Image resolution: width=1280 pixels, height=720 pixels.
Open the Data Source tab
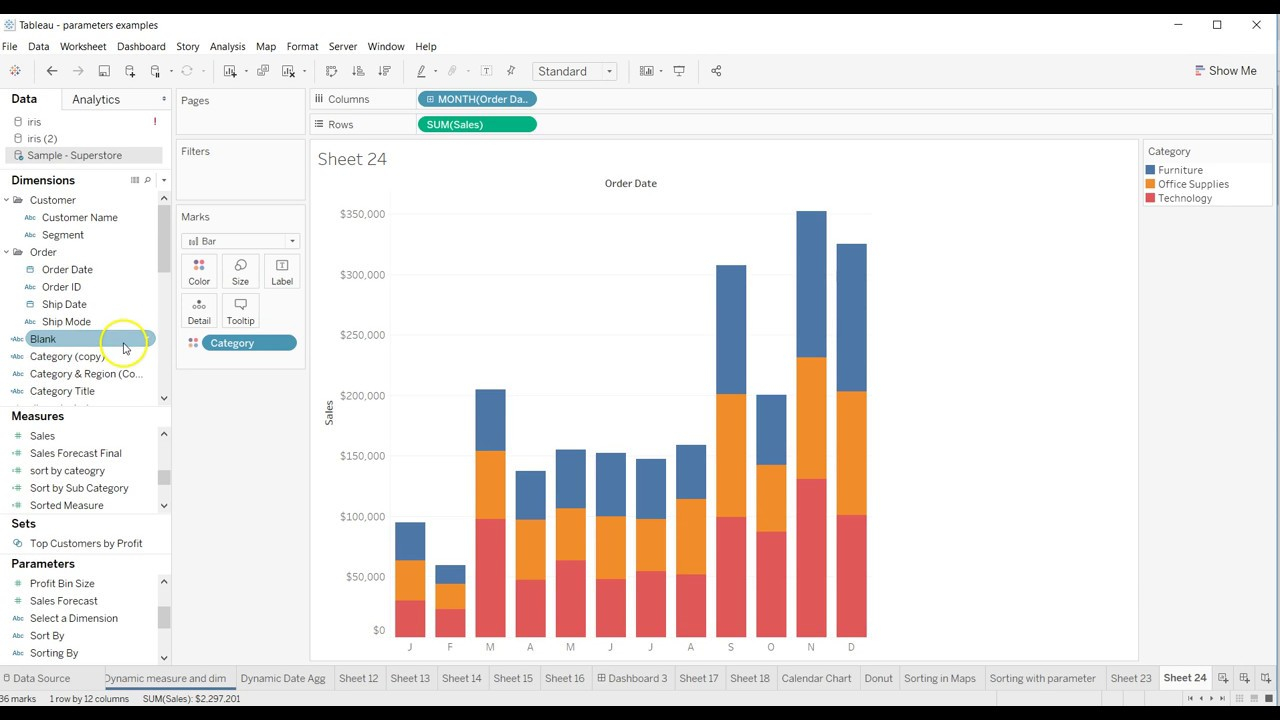(x=36, y=678)
